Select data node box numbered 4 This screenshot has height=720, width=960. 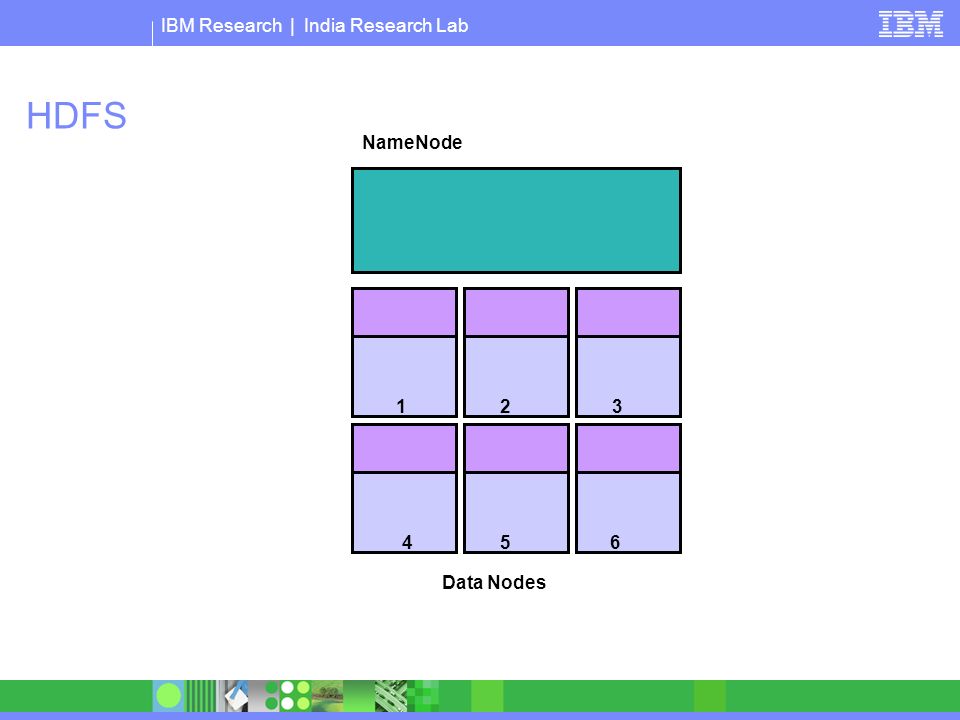pyautogui.click(x=404, y=489)
